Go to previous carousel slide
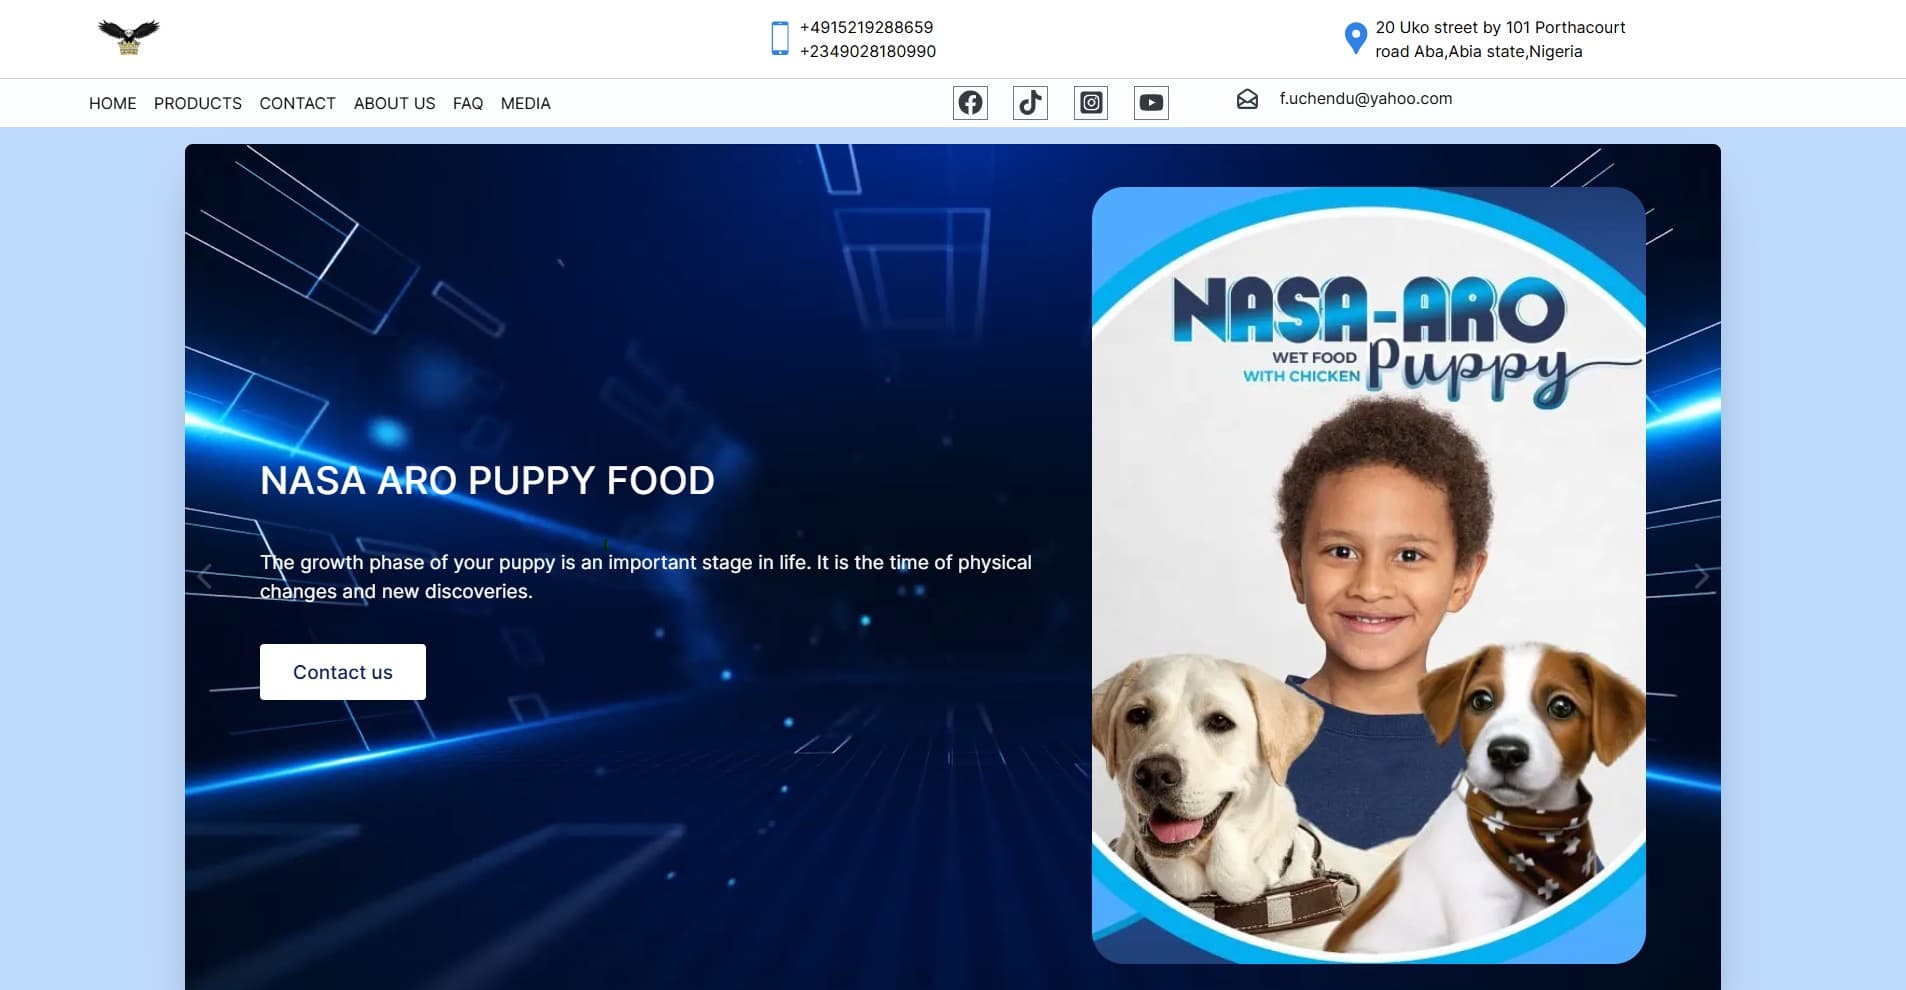 pos(205,577)
